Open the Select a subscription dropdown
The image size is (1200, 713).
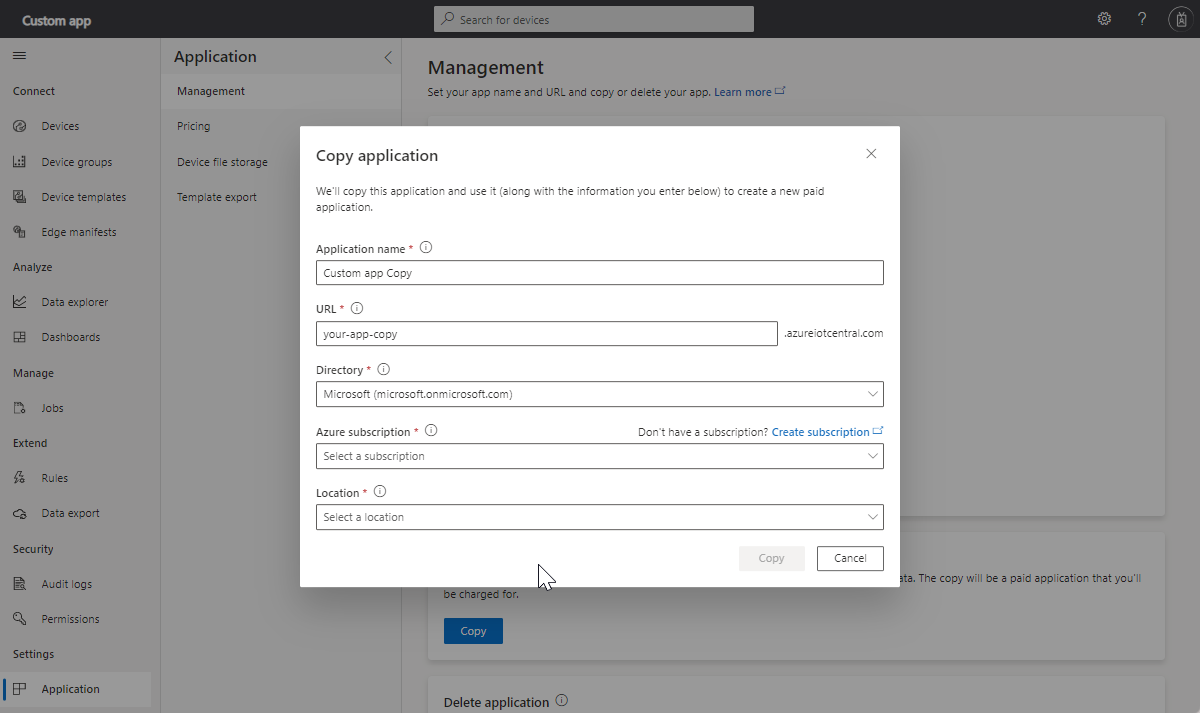(599, 456)
